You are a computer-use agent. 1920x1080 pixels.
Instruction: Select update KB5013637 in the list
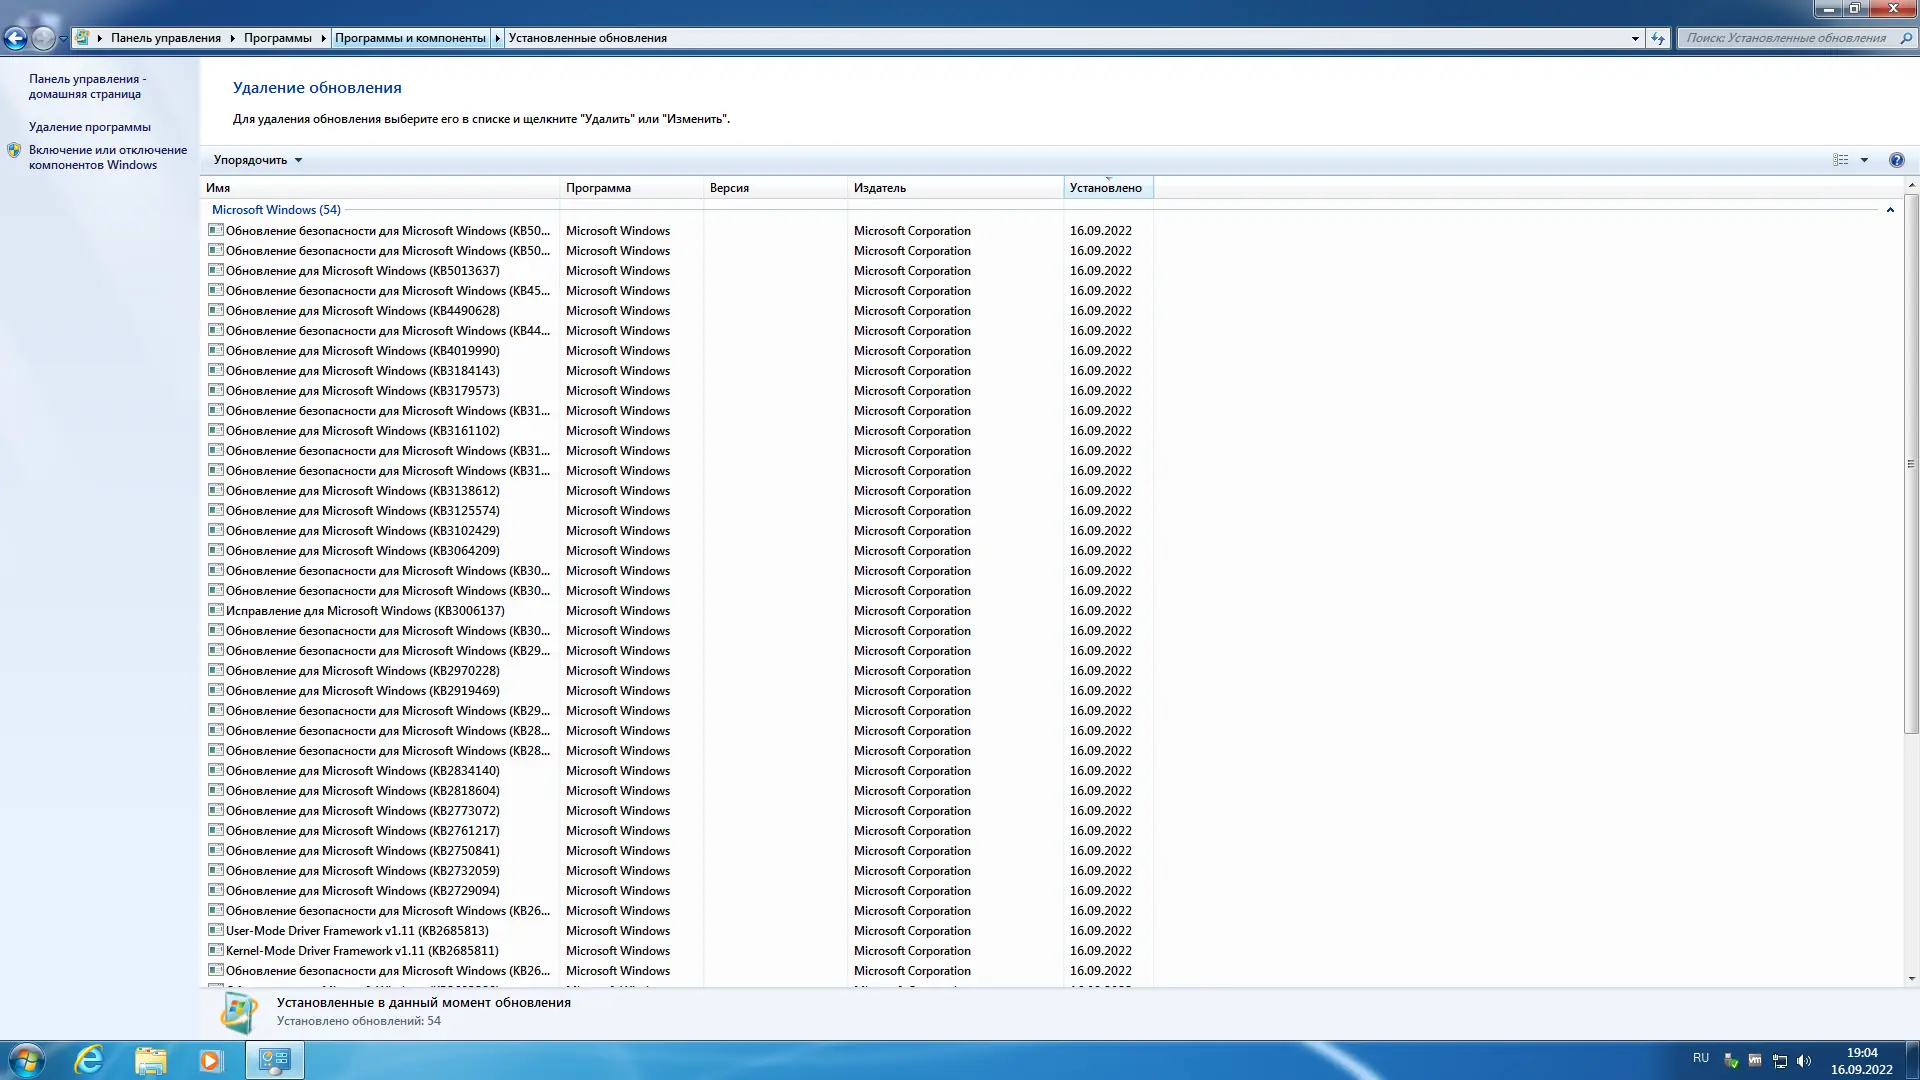pos(362,271)
